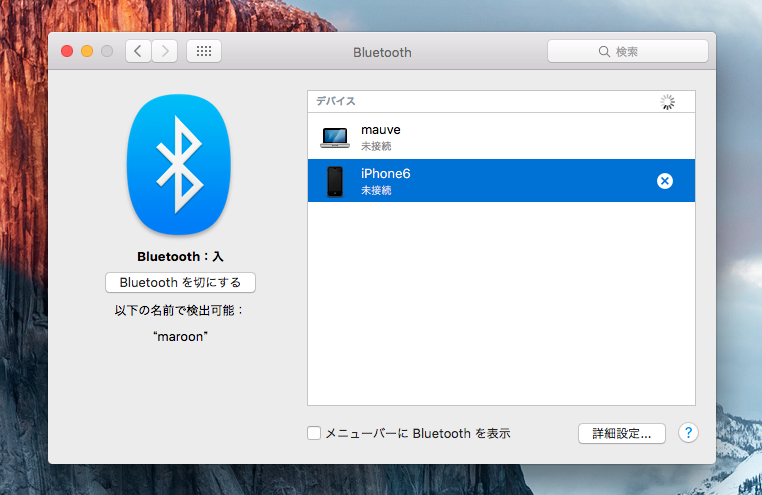Close the window with red button

(x=67, y=51)
